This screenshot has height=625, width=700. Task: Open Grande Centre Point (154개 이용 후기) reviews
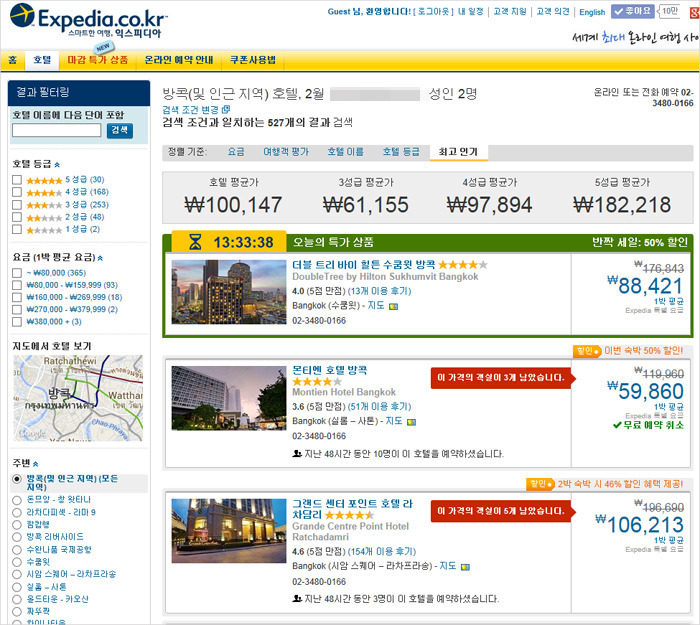pyautogui.click(x=382, y=551)
